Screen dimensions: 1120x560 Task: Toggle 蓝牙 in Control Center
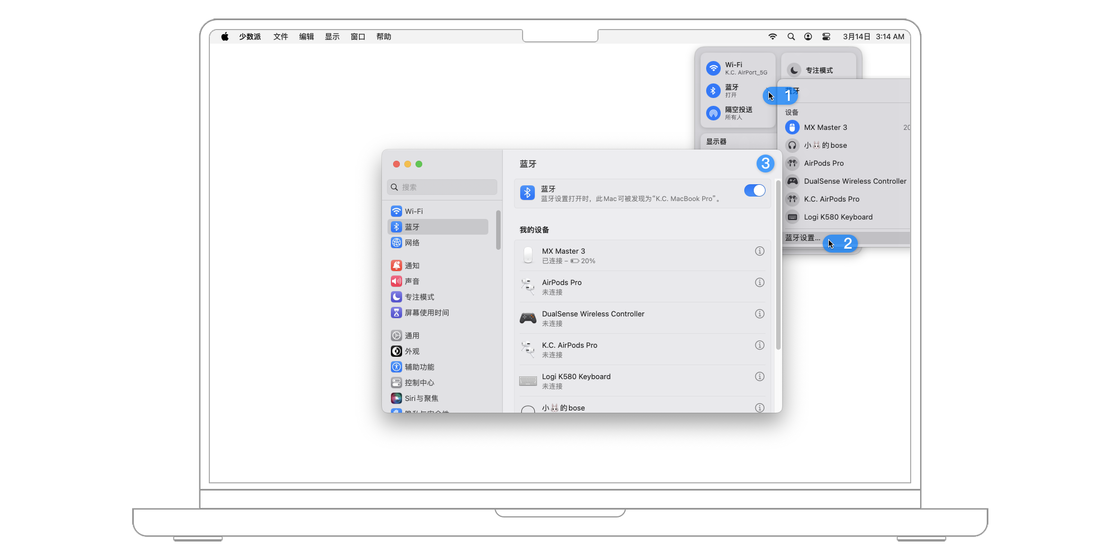pyautogui.click(x=713, y=91)
